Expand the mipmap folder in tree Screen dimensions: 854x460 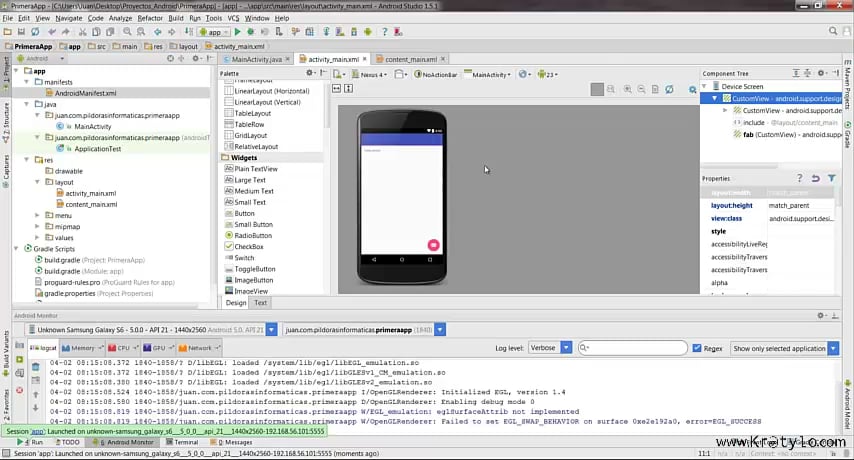(x=37, y=226)
